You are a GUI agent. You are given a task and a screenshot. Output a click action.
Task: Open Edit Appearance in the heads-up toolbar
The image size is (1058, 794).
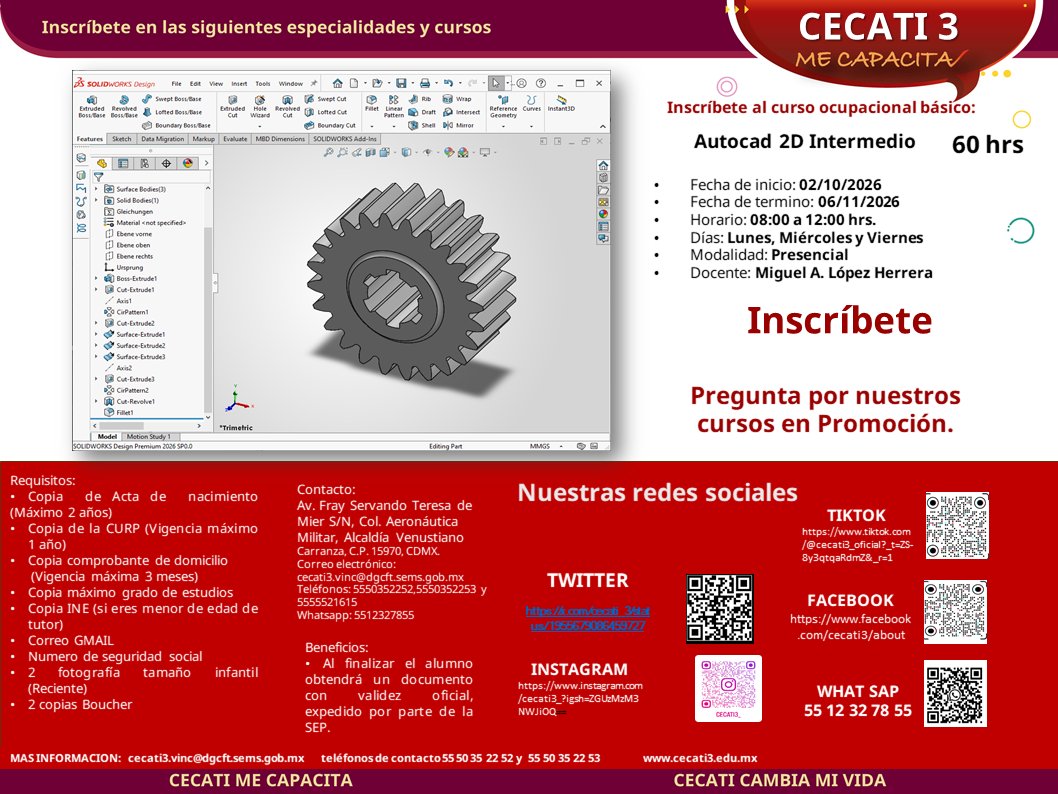pos(448,152)
